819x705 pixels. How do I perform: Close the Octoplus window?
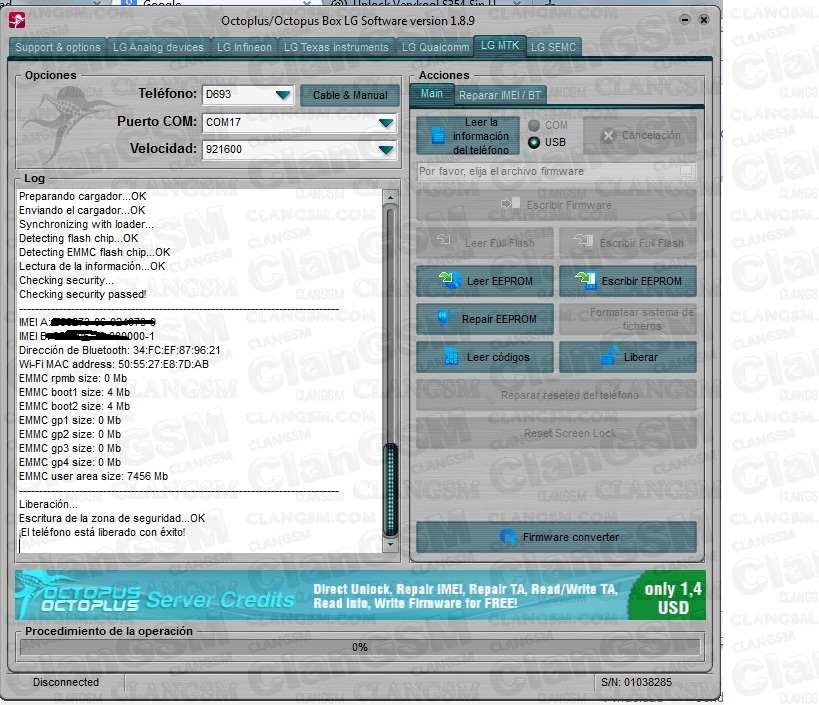click(x=704, y=20)
